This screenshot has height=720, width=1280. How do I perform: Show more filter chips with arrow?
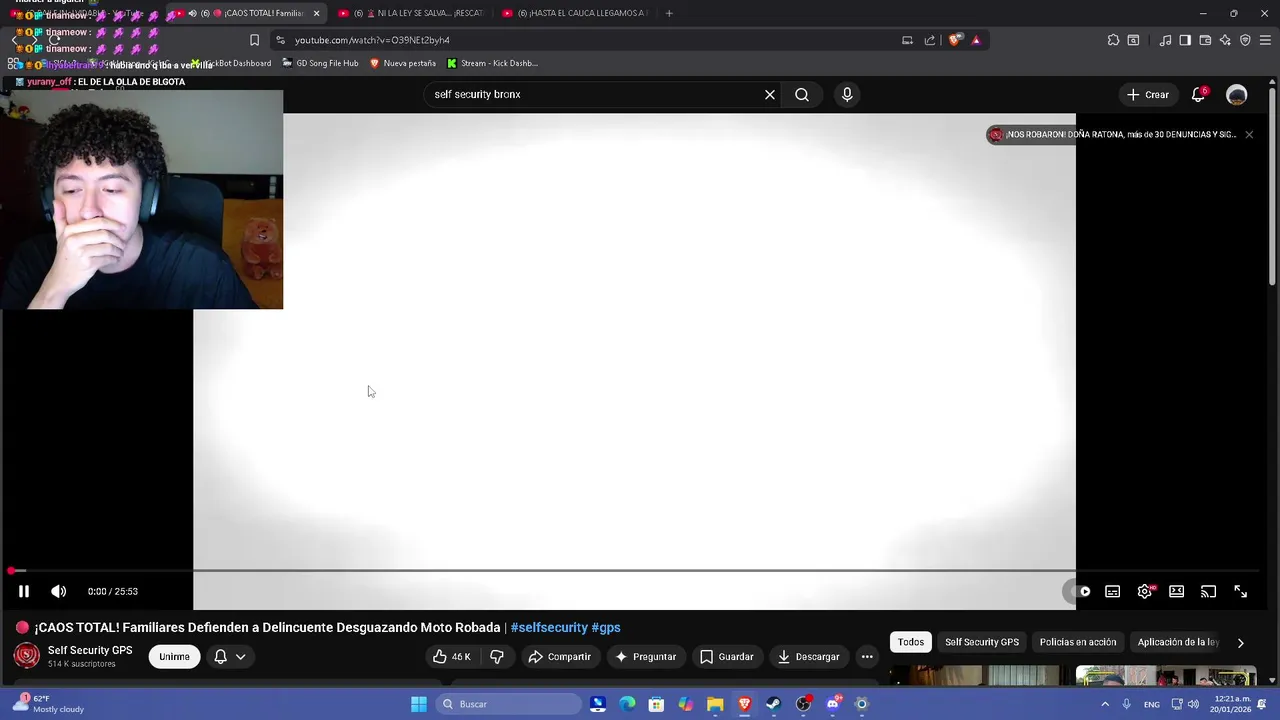(1241, 643)
